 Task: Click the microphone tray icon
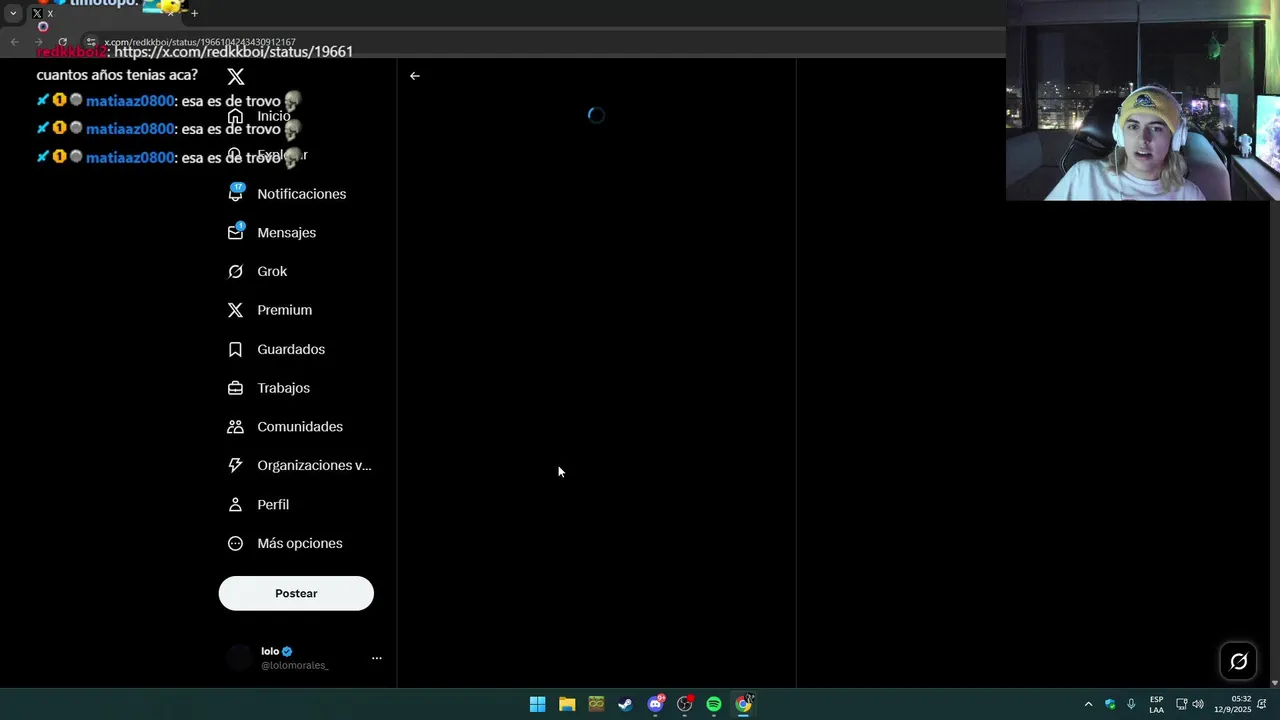tap(1131, 704)
